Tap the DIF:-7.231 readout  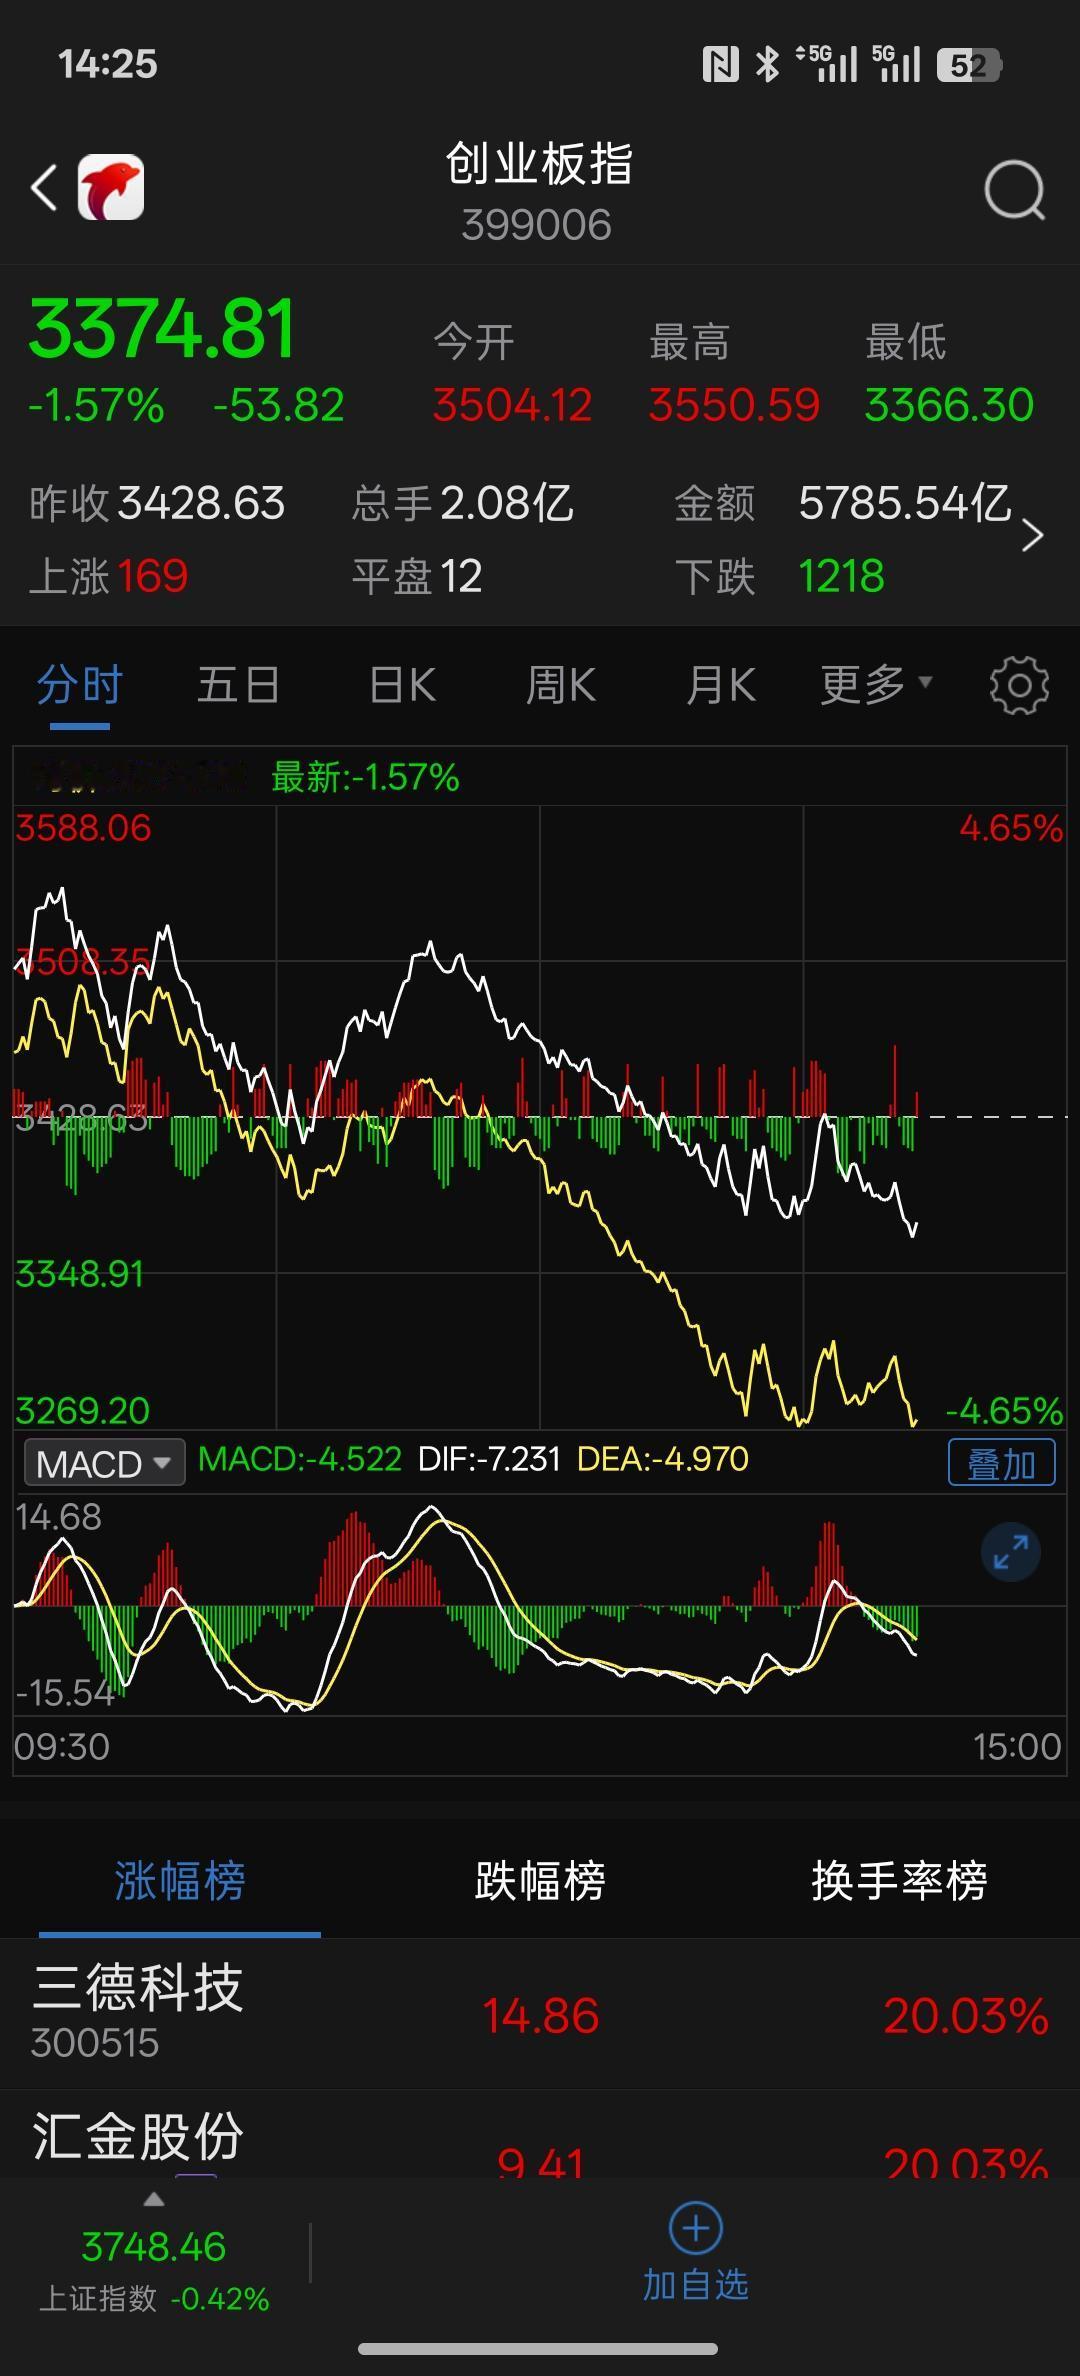(x=489, y=1459)
